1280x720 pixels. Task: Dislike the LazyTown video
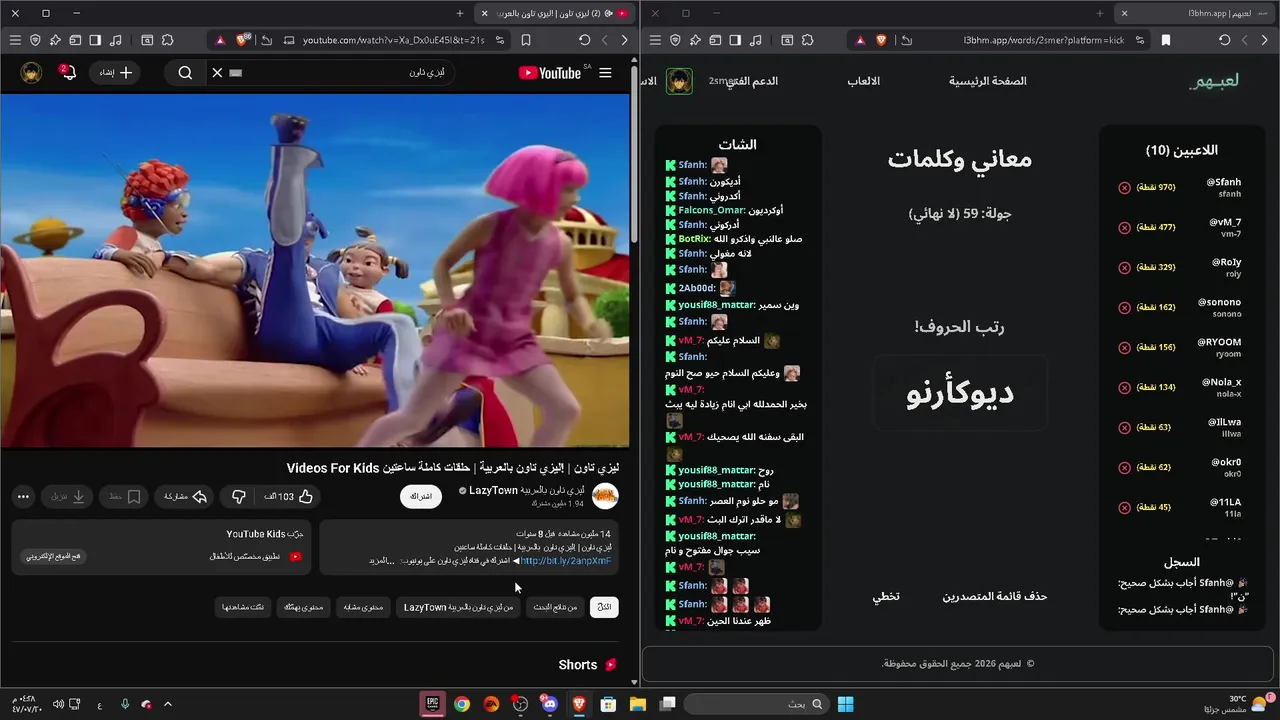(x=239, y=496)
